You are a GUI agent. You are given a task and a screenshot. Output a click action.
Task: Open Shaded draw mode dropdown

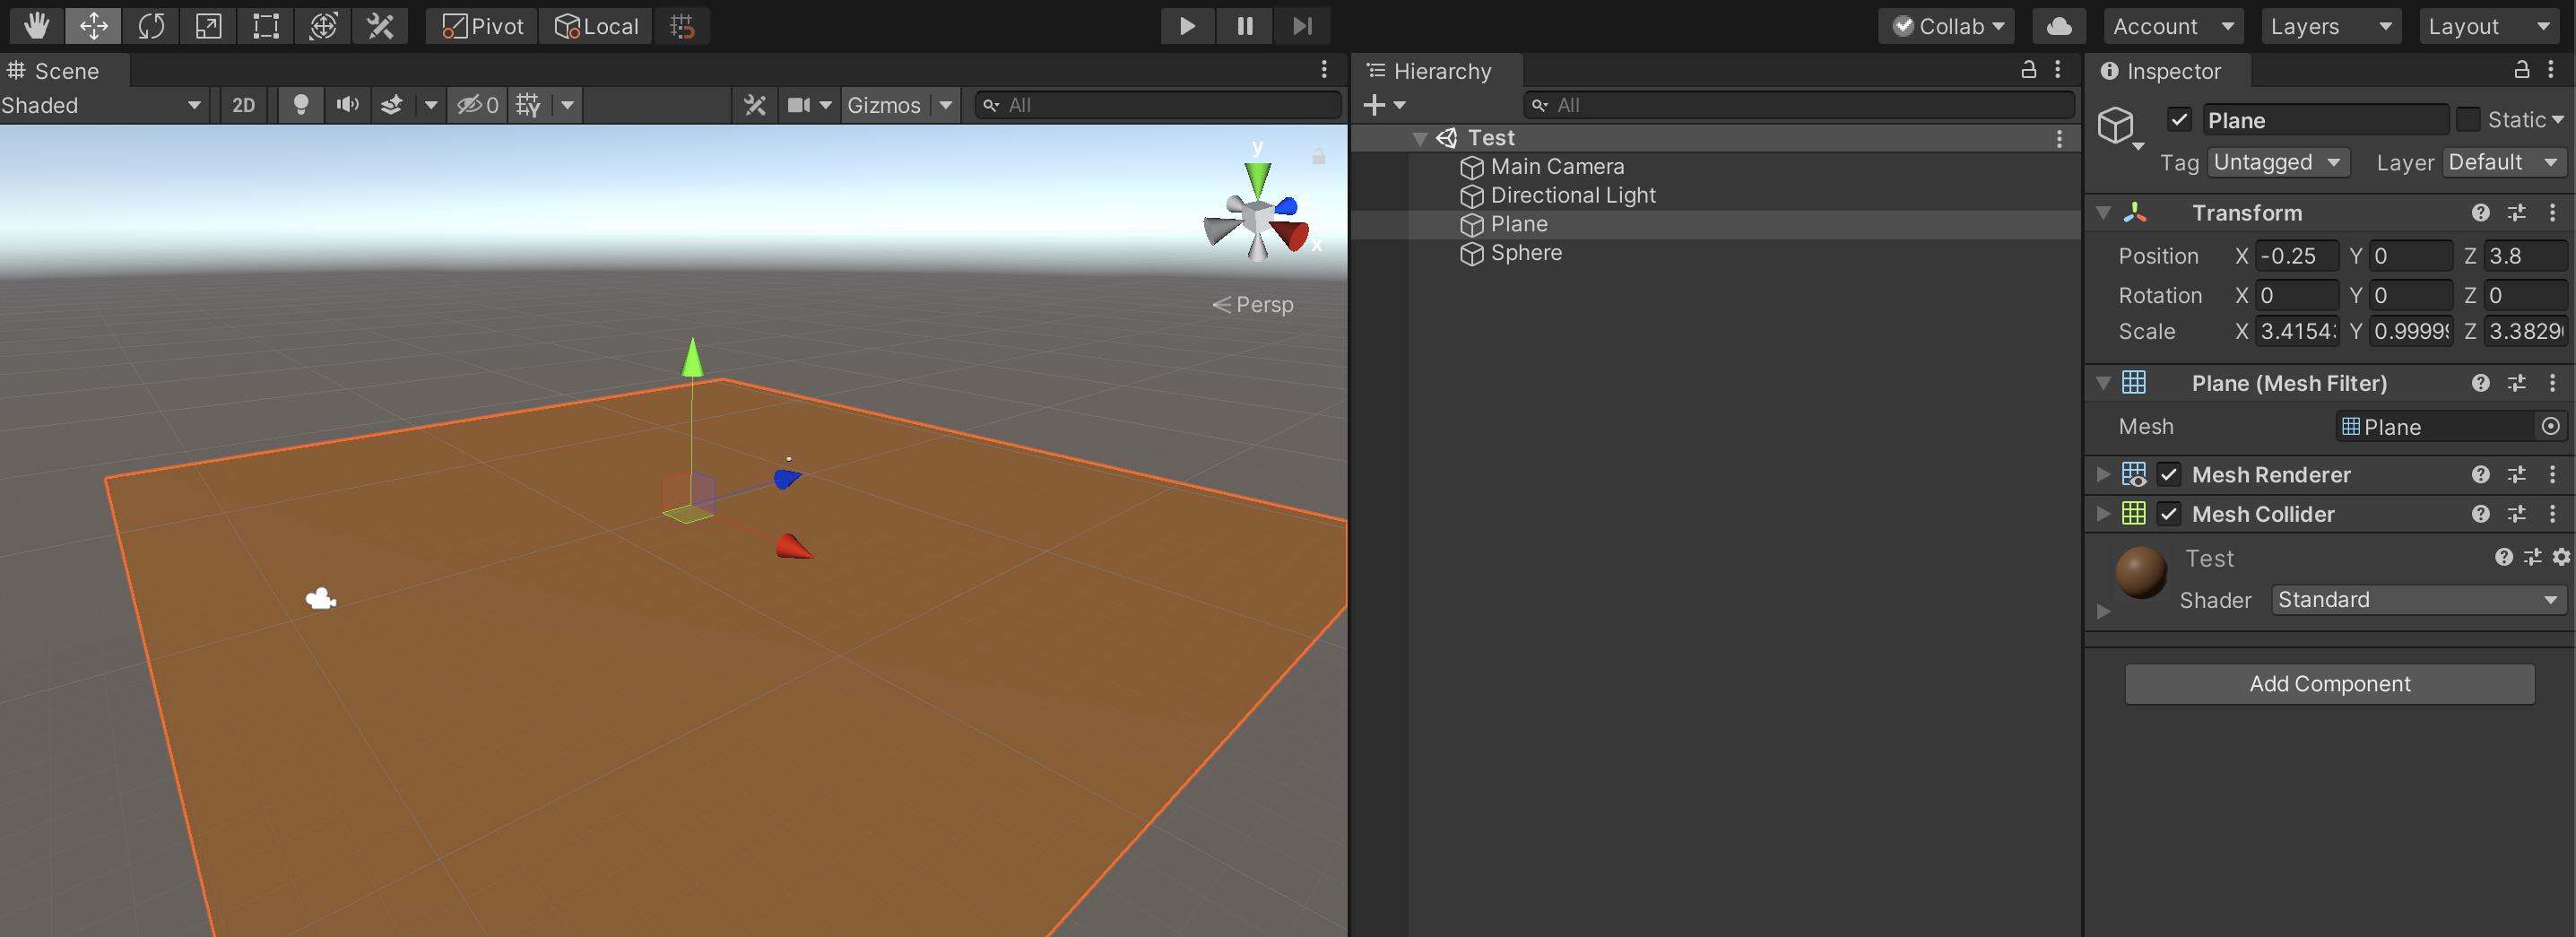point(102,105)
